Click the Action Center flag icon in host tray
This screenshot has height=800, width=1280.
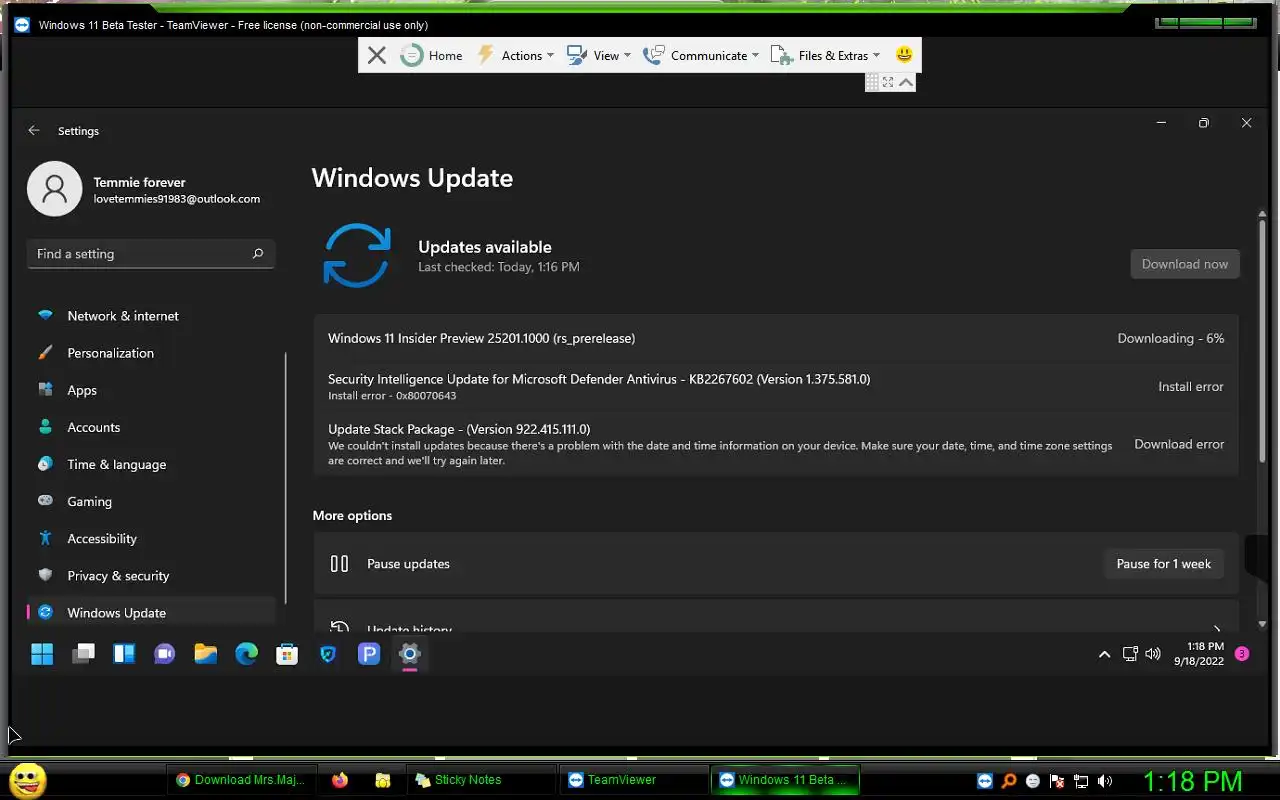pos(1057,781)
